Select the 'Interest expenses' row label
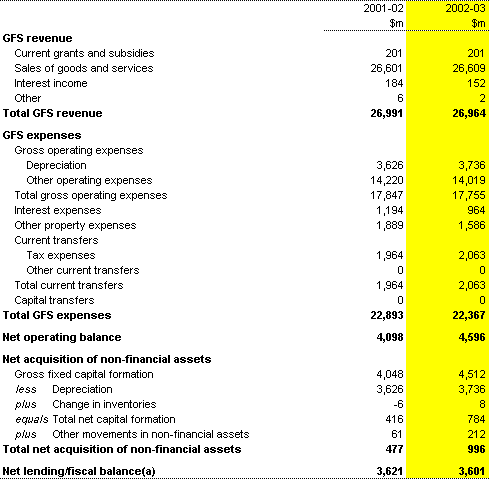Screen dimensions: 489x479 (58, 210)
